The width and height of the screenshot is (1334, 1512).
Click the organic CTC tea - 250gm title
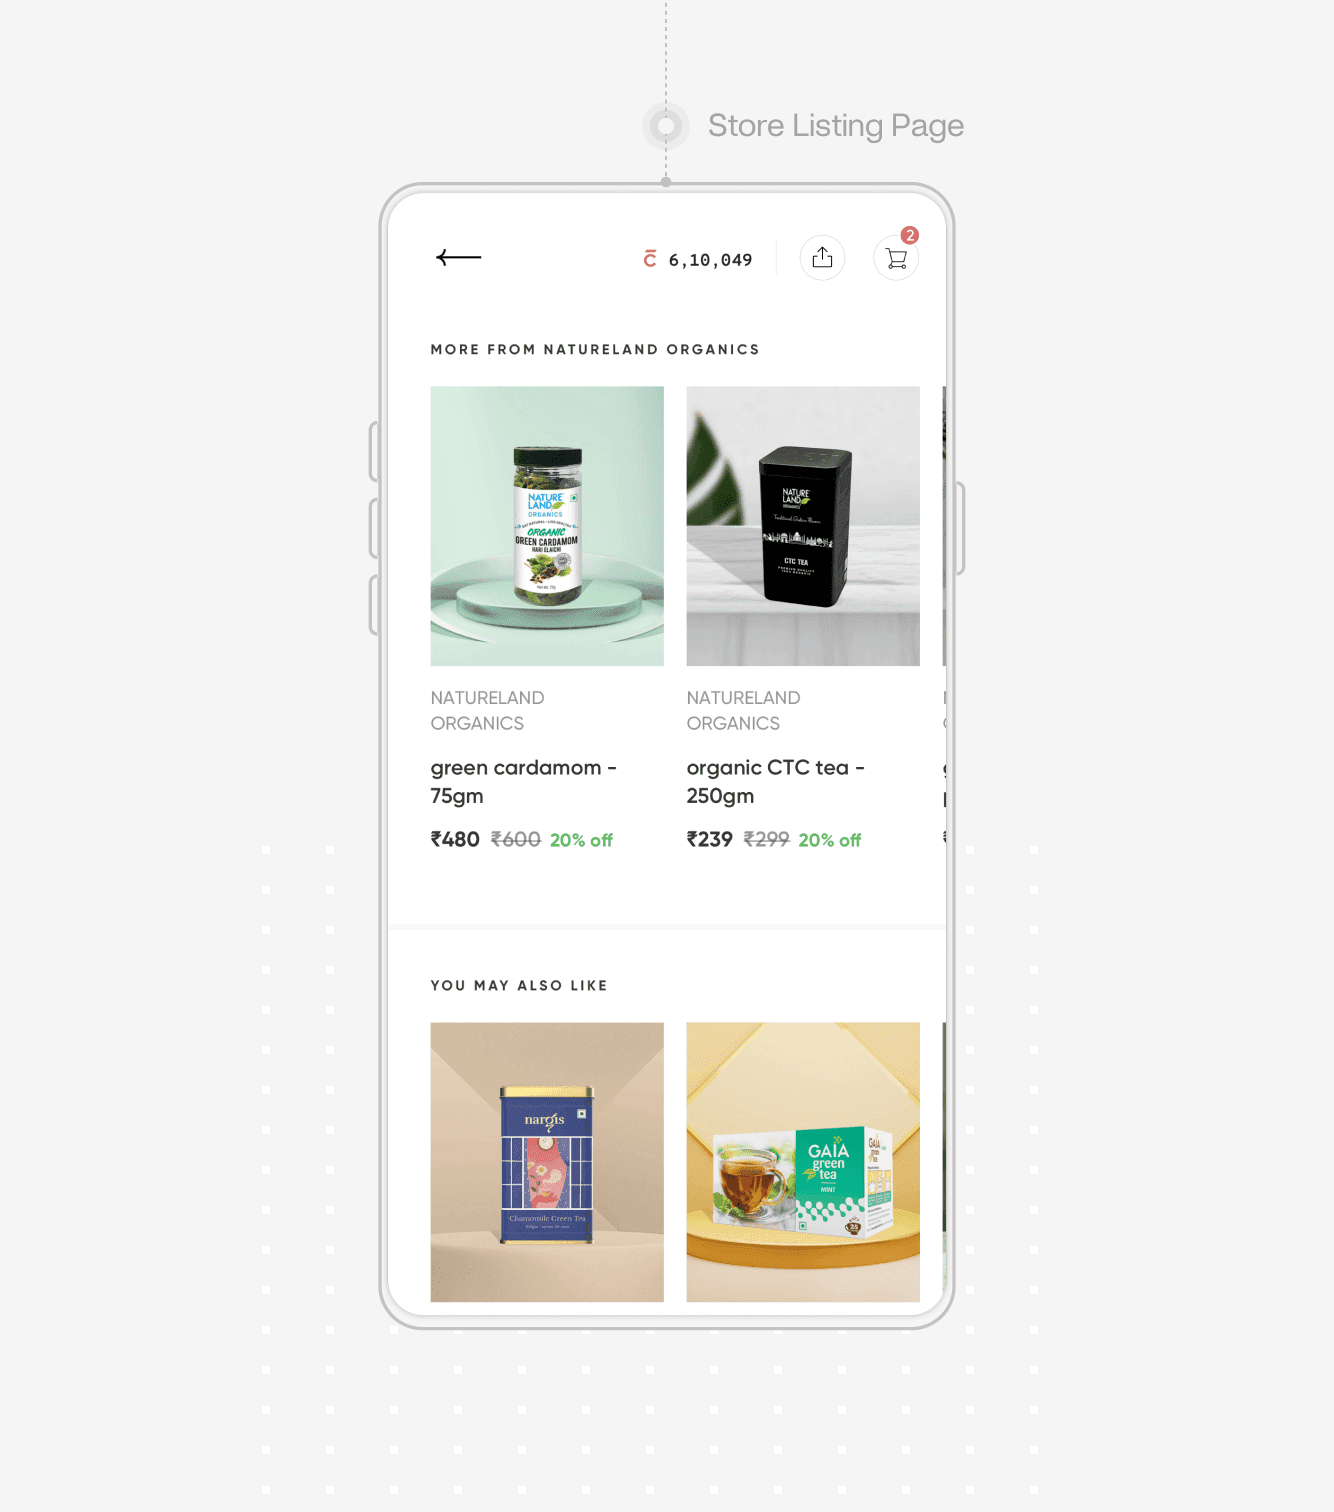click(776, 782)
